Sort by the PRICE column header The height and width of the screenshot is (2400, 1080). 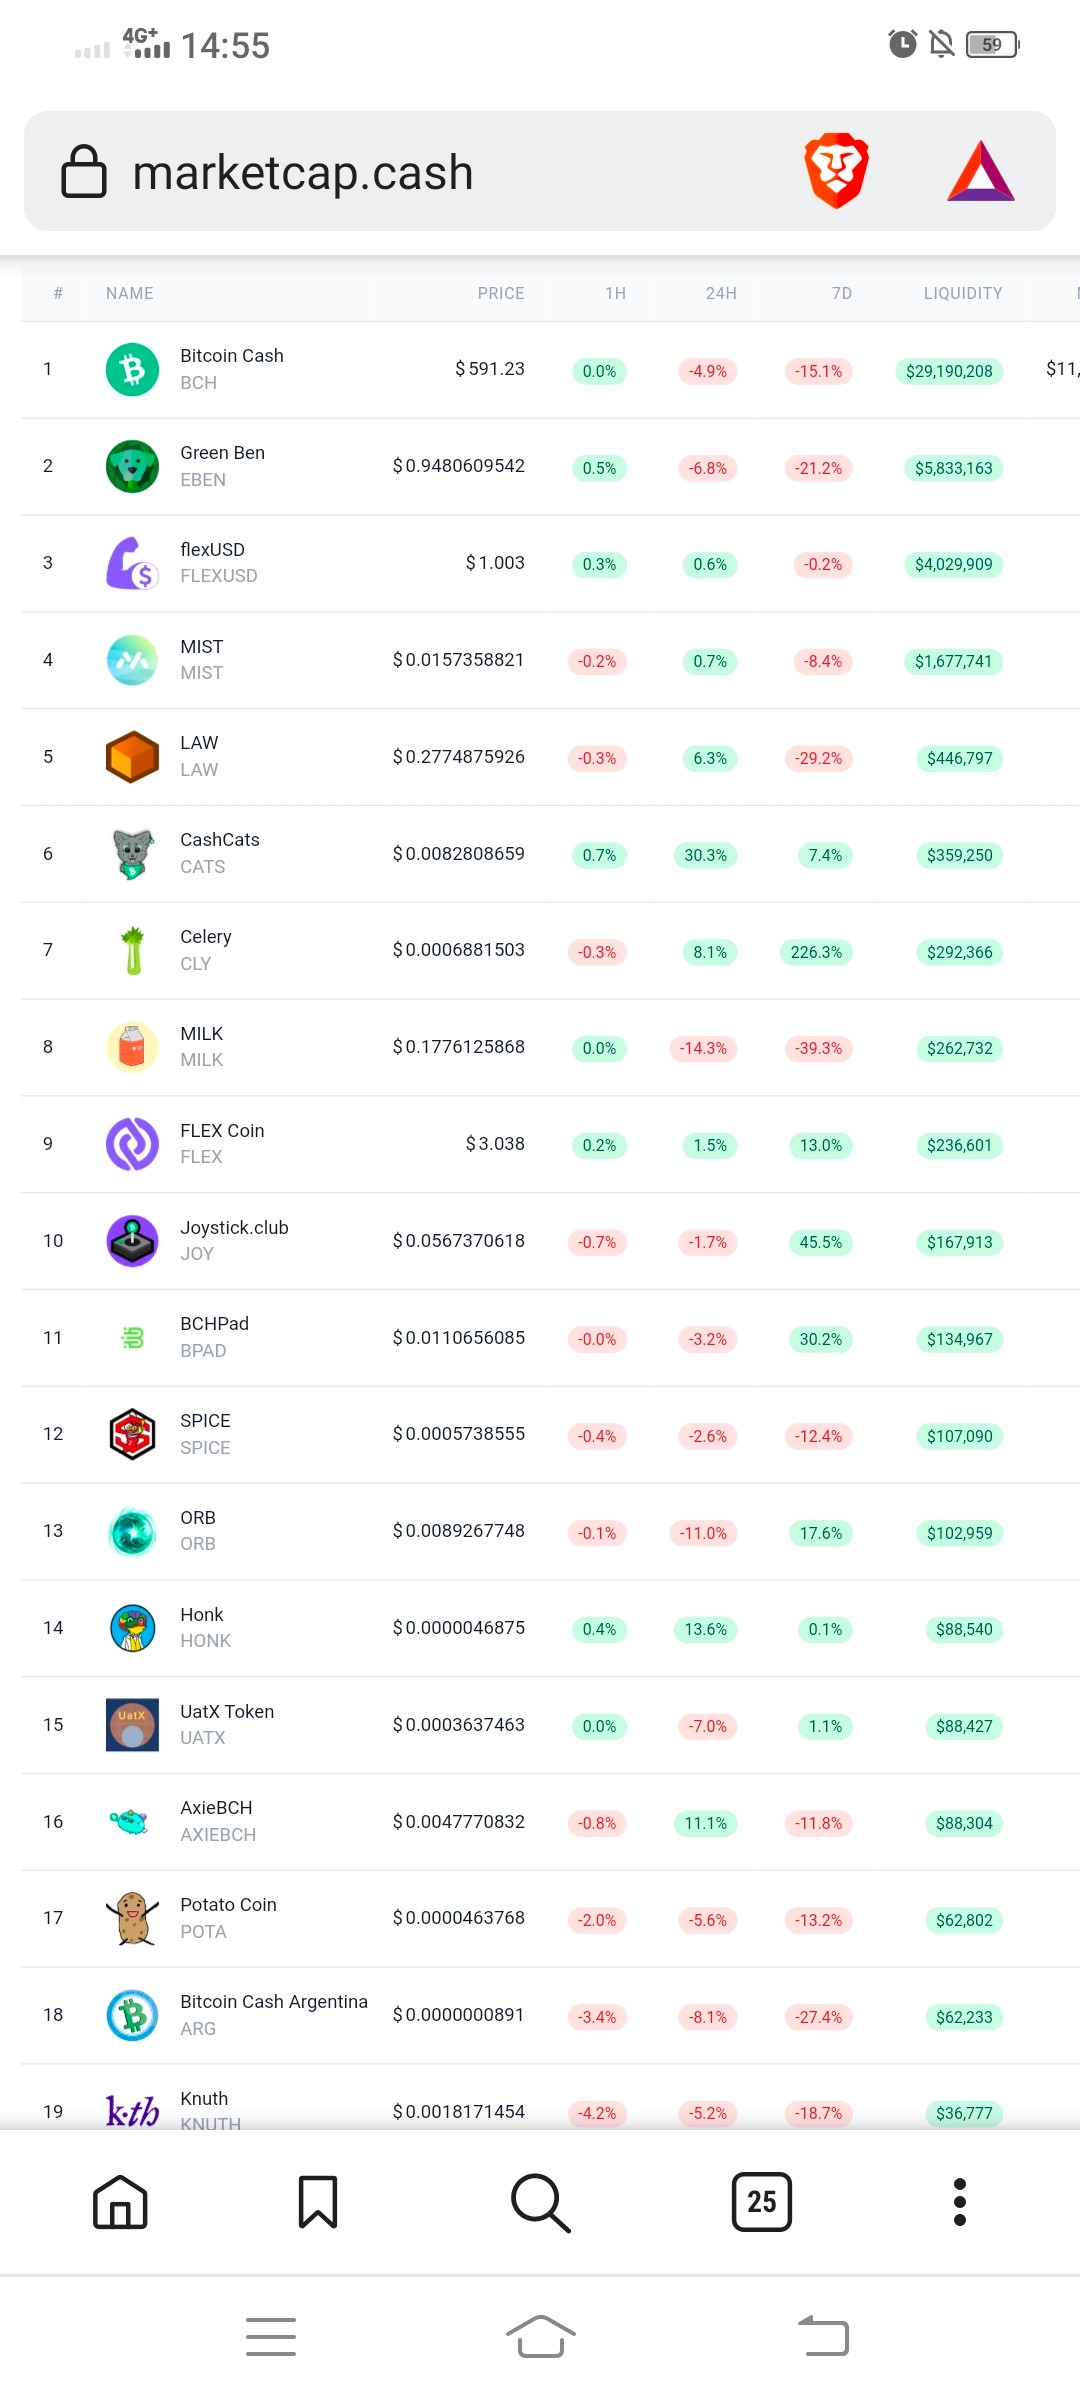501,293
